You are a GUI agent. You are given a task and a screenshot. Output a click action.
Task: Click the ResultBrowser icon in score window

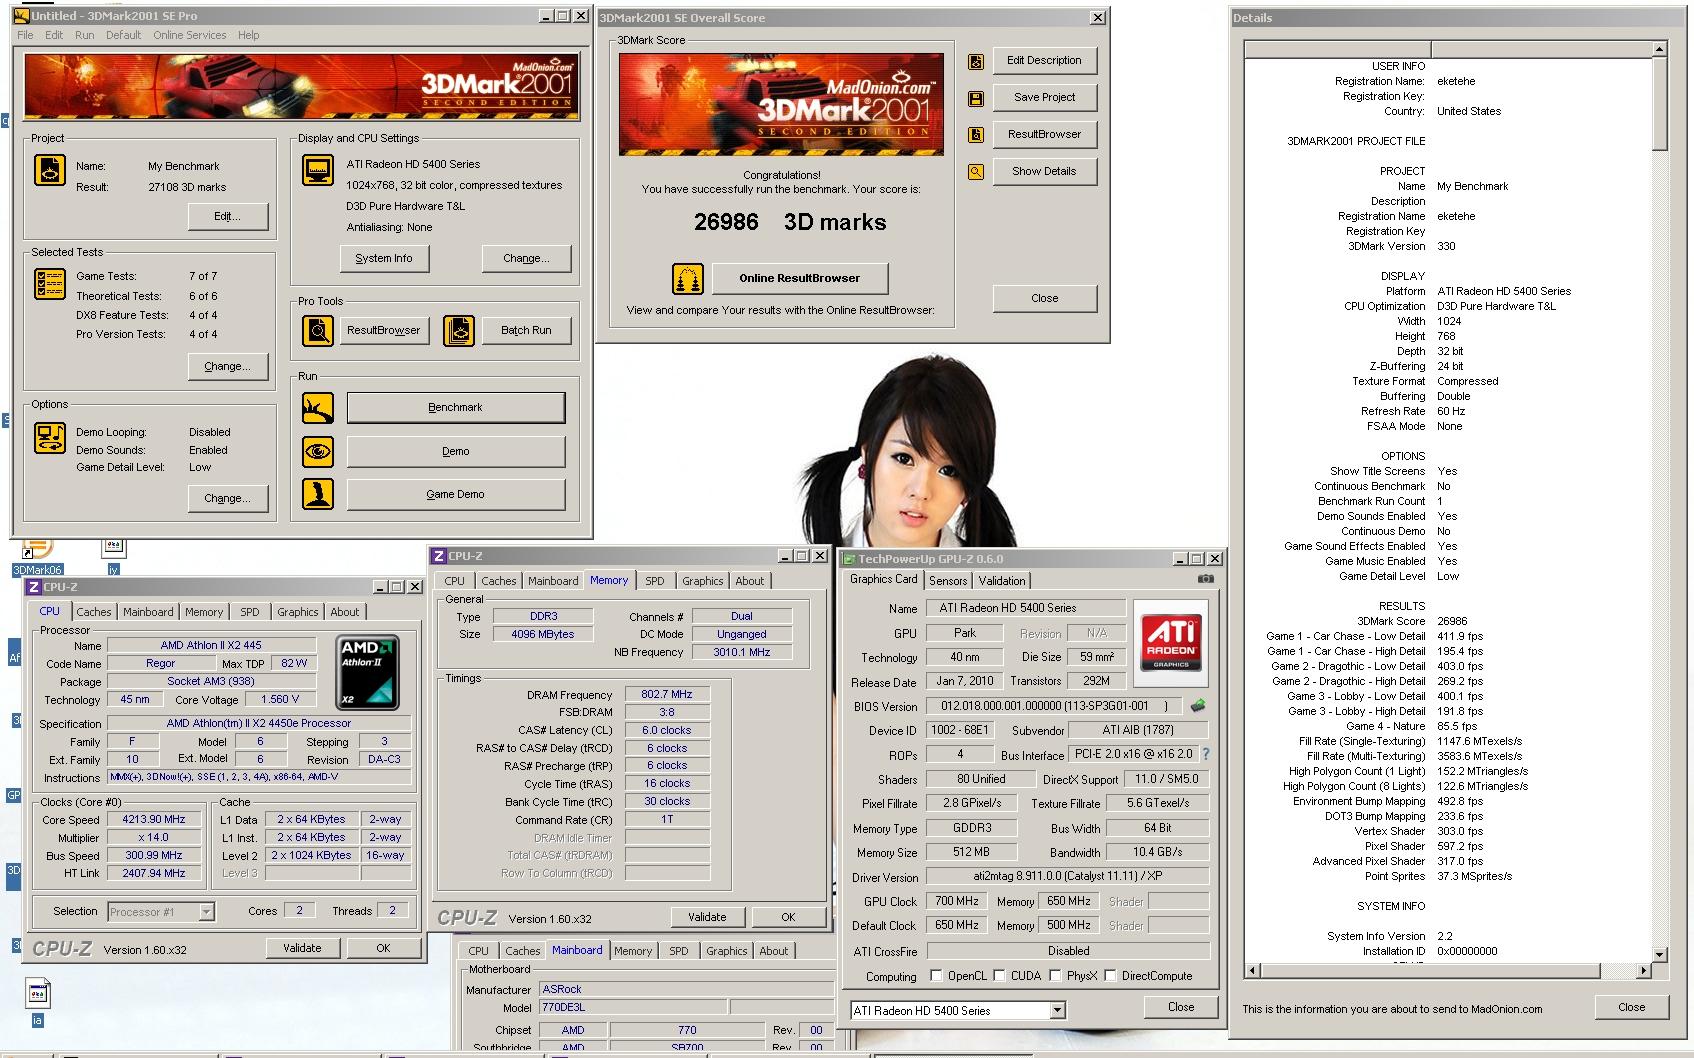pyautogui.click(x=976, y=135)
